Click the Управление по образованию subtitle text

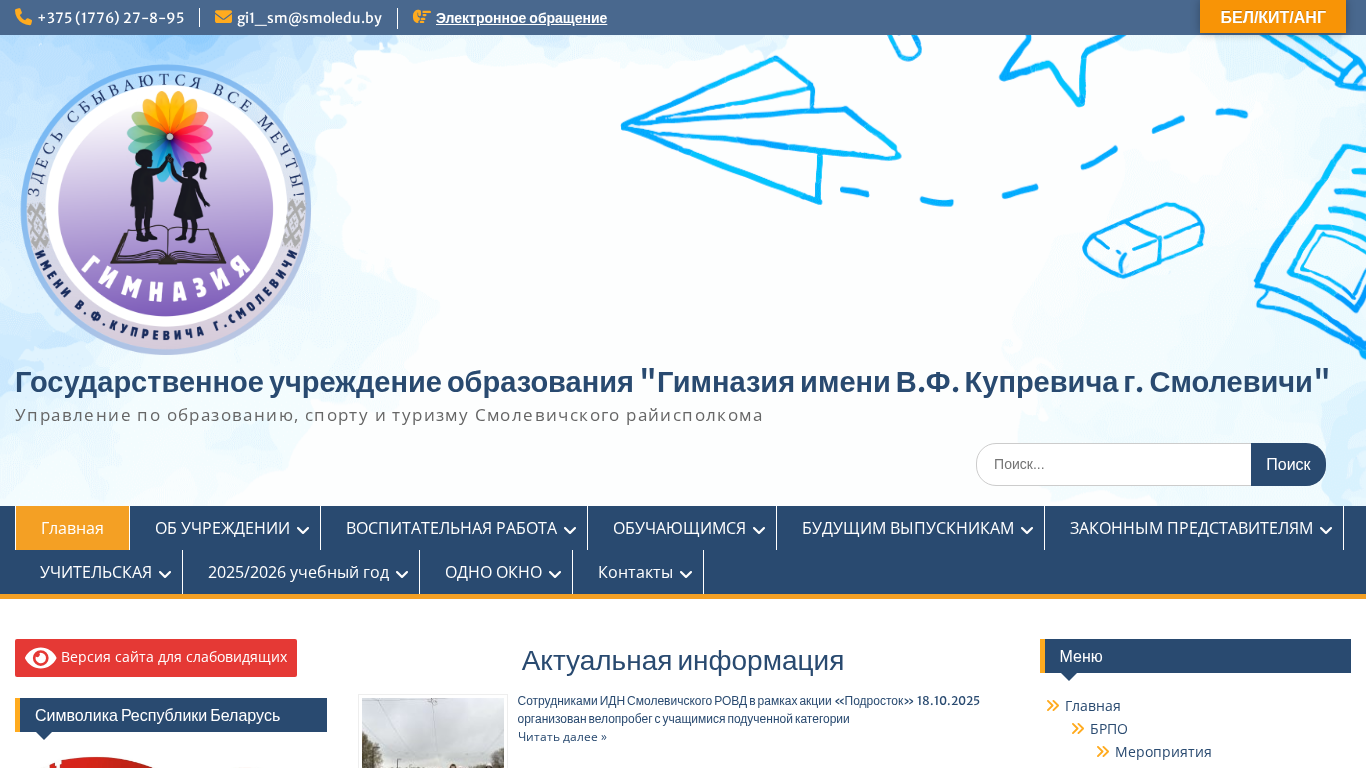(x=389, y=415)
